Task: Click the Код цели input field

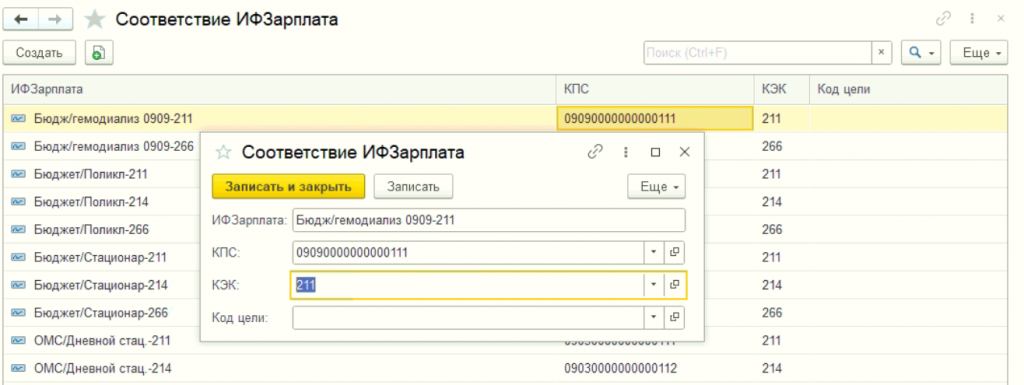Action: (468, 318)
